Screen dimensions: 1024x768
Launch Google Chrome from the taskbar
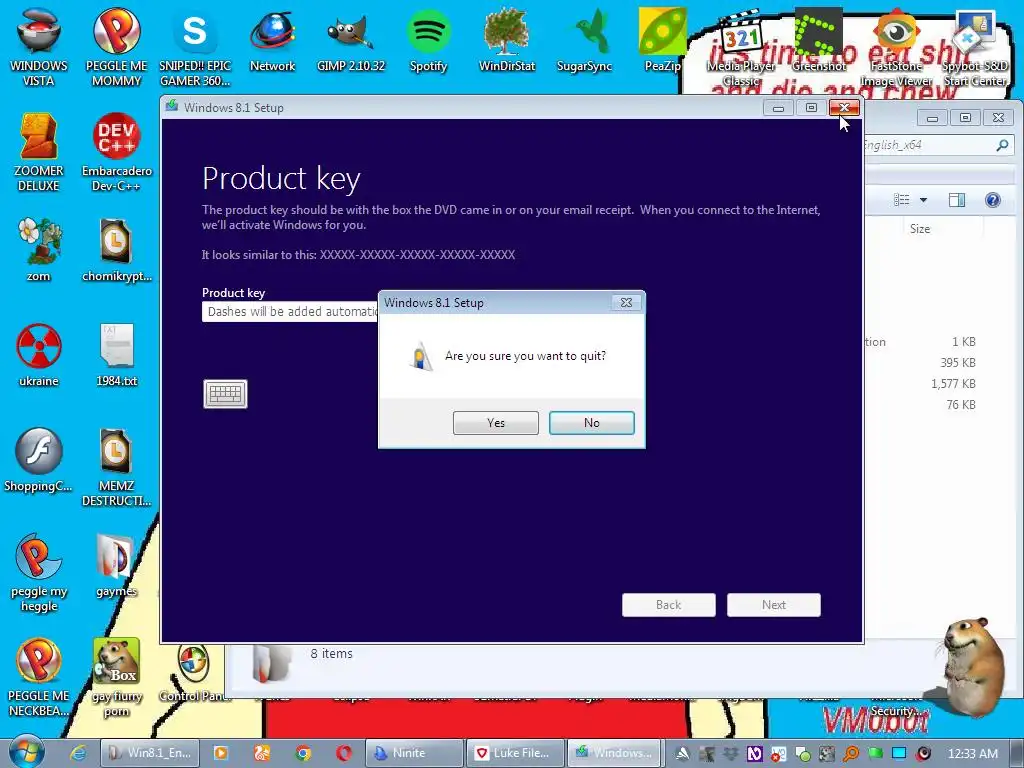(303, 753)
